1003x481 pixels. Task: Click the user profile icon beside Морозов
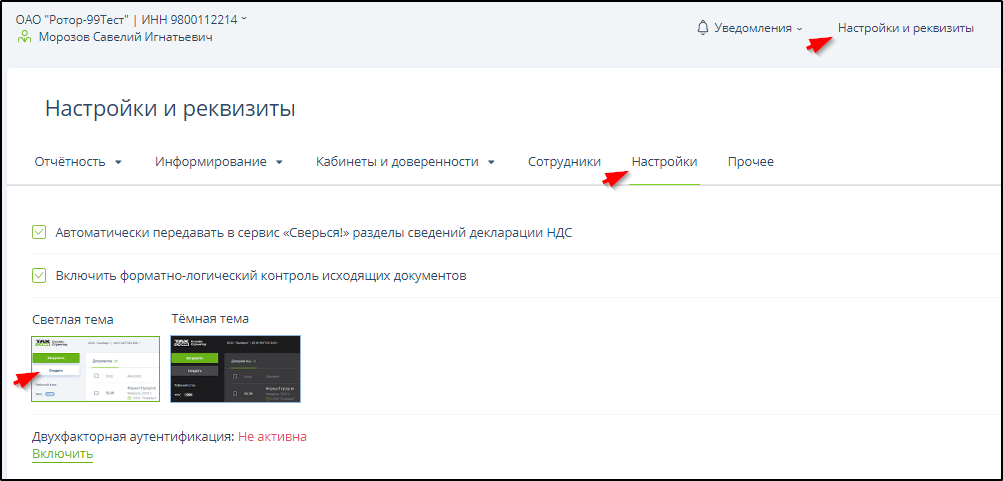(x=25, y=37)
